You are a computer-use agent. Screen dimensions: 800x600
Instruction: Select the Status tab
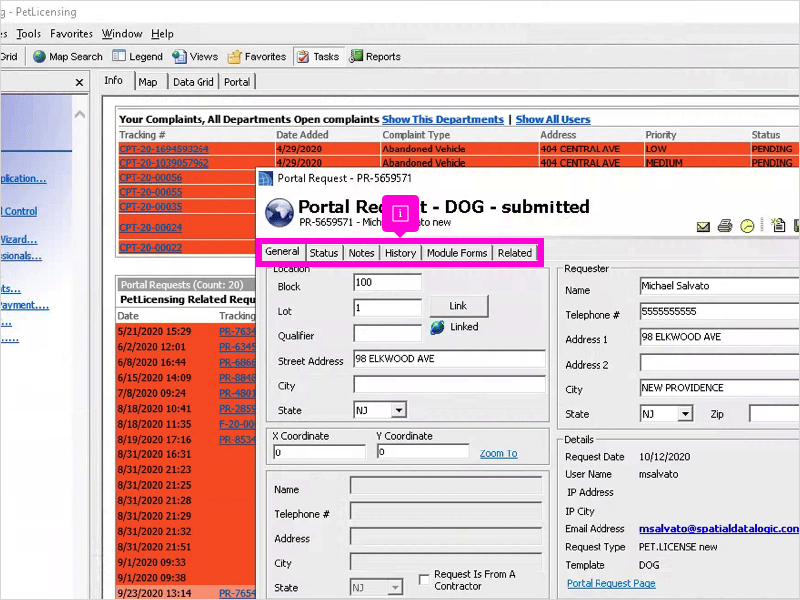tap(323, 253)
